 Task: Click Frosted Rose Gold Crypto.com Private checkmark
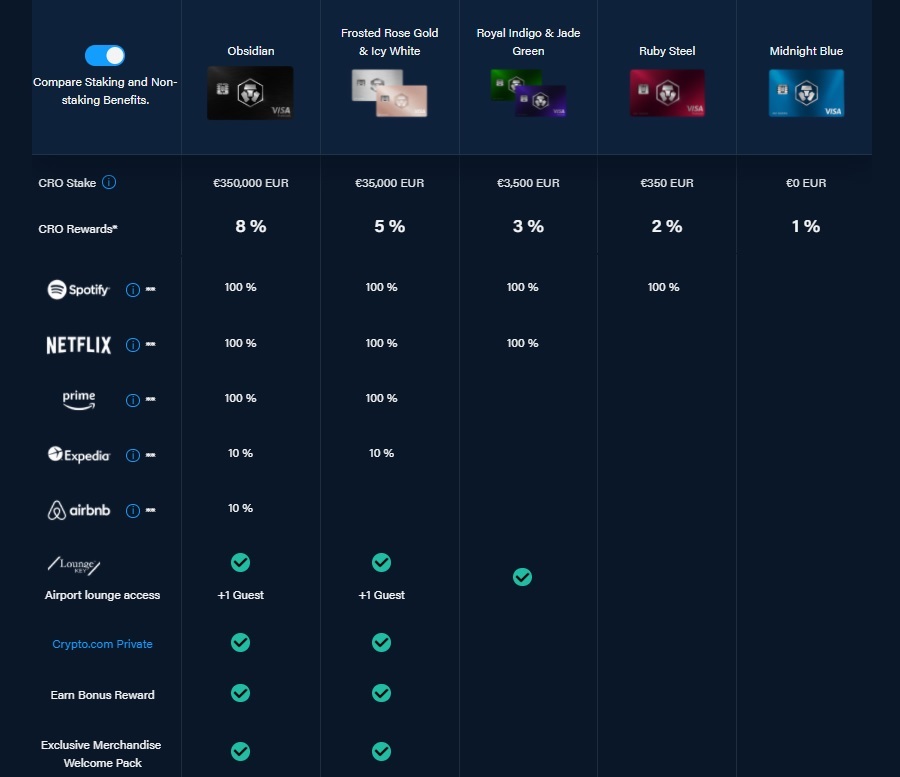382,642
